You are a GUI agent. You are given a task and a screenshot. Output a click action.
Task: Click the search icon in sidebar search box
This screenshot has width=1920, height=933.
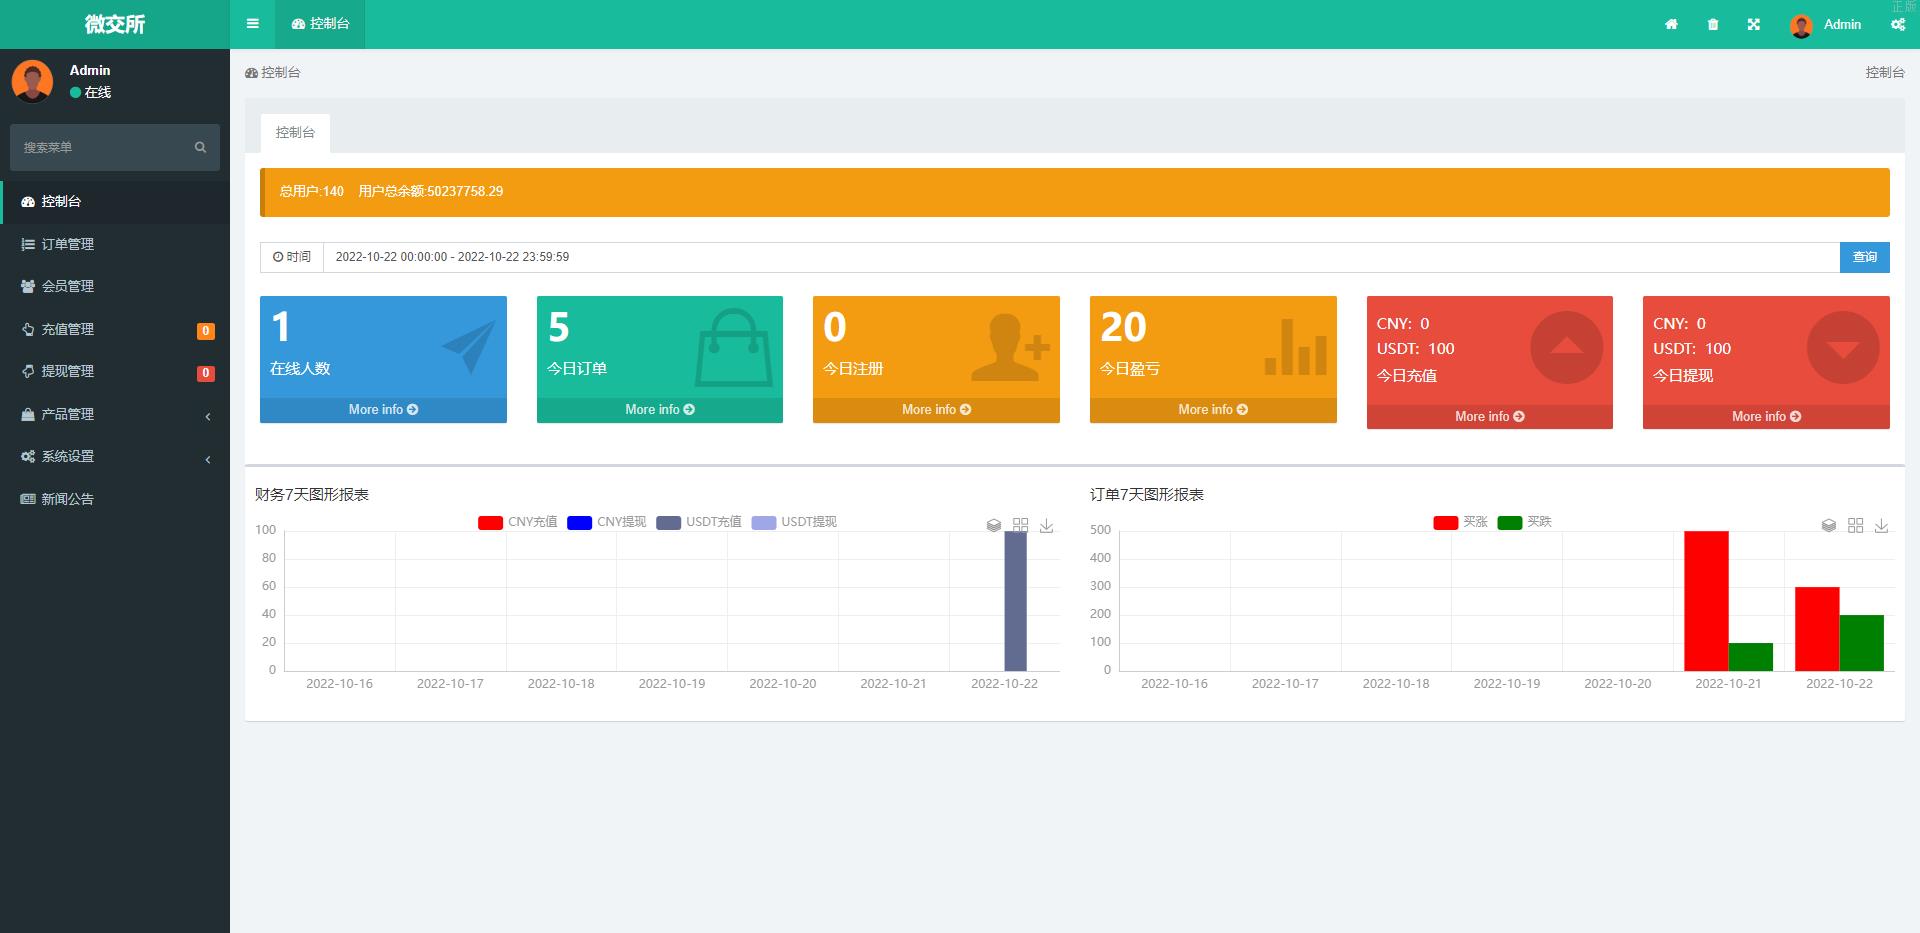pos(200,147)
